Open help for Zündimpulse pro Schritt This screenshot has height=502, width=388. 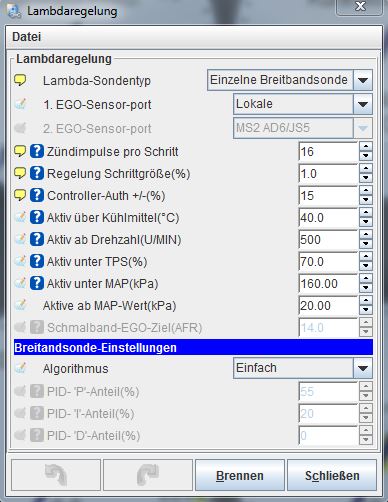(37, 151)
